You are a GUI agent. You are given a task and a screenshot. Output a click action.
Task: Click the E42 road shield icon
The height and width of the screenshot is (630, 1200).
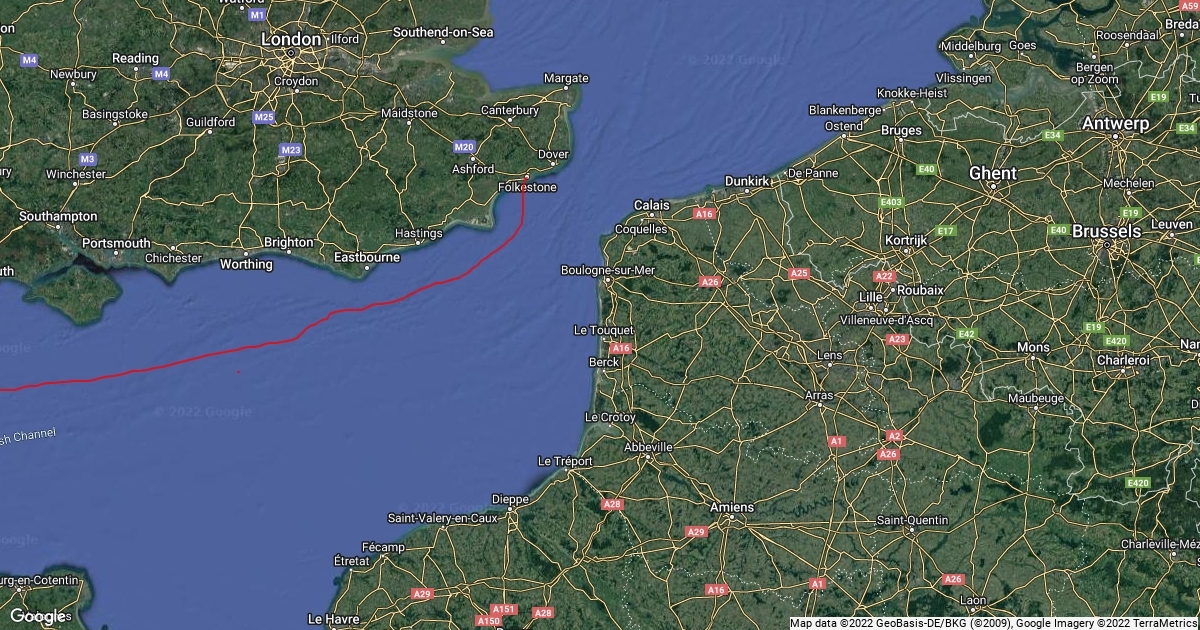coord(966,334)
